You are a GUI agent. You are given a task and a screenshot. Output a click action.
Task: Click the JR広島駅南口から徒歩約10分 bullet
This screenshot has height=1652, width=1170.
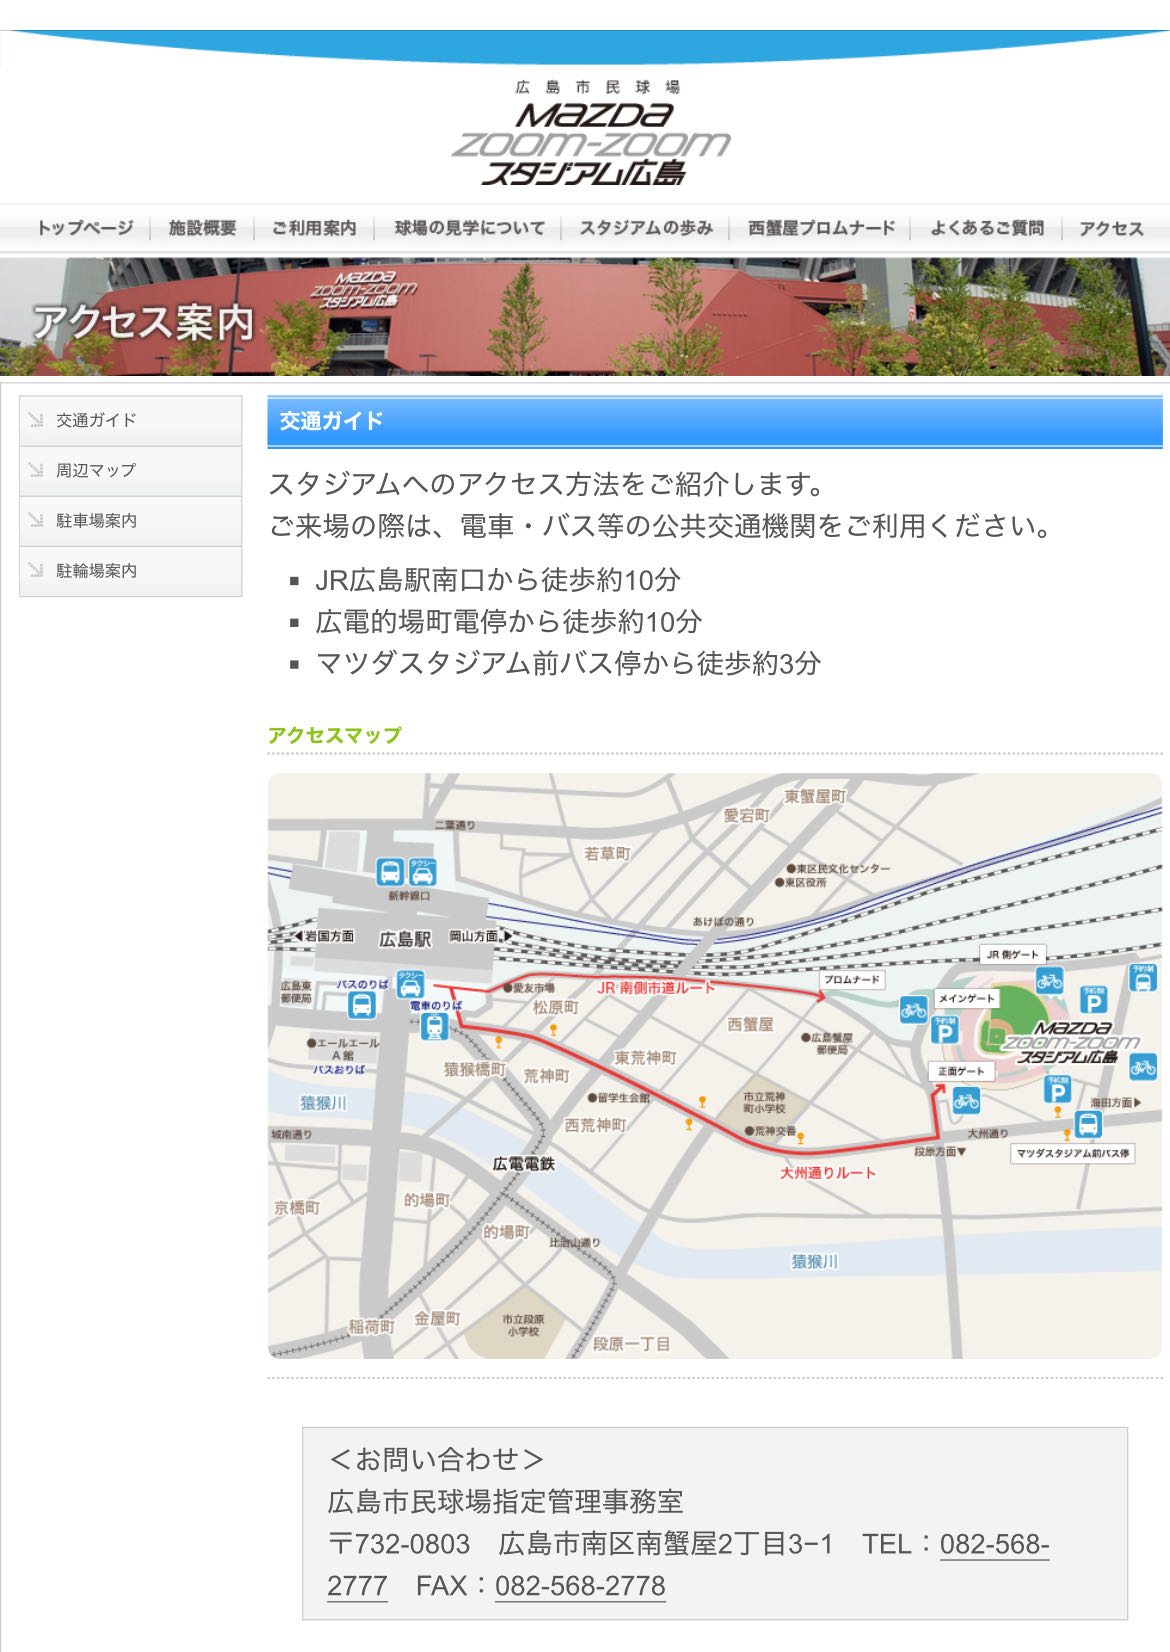(498, 580)
